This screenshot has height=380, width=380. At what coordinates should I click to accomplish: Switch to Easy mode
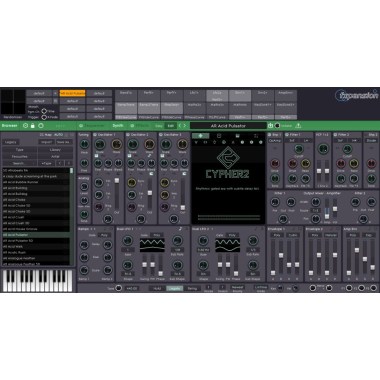coord(159,126)
